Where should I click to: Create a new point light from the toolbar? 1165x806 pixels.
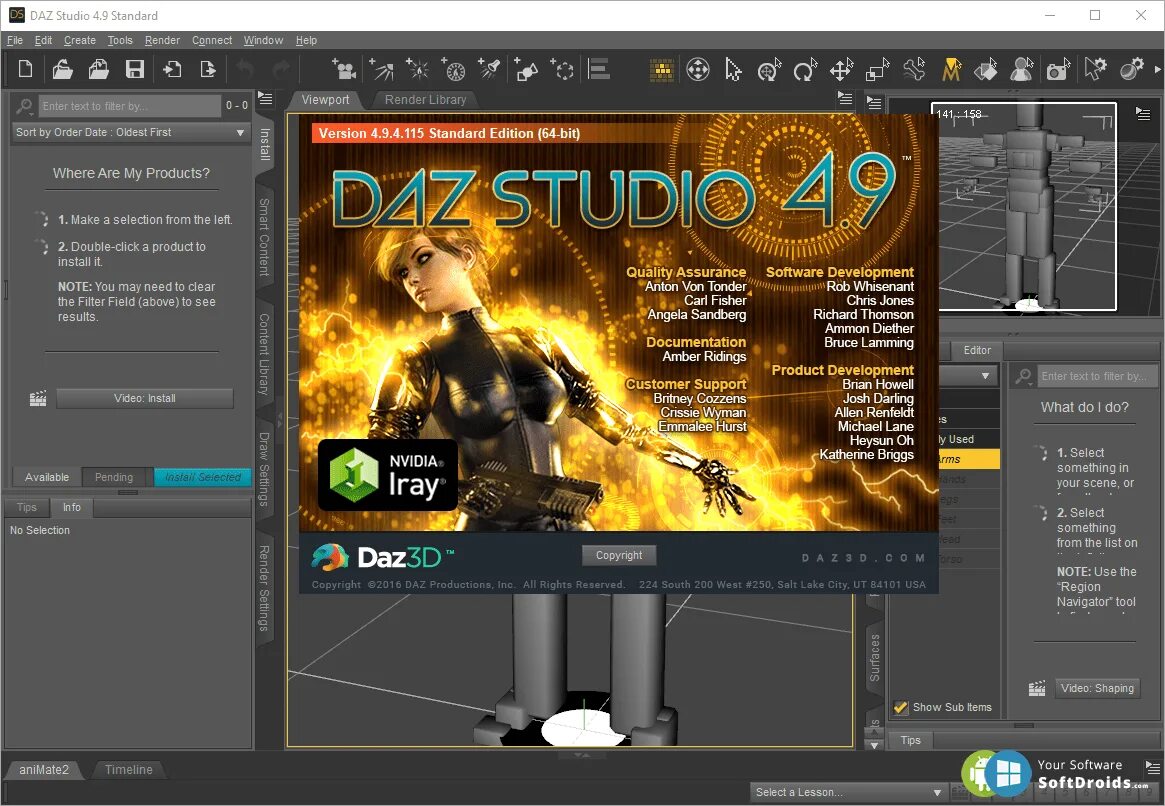(x=418, y=69)
